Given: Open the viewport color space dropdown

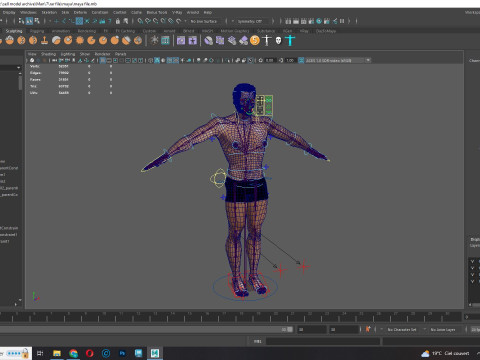Looking at the screenshot, I should 335,60.
